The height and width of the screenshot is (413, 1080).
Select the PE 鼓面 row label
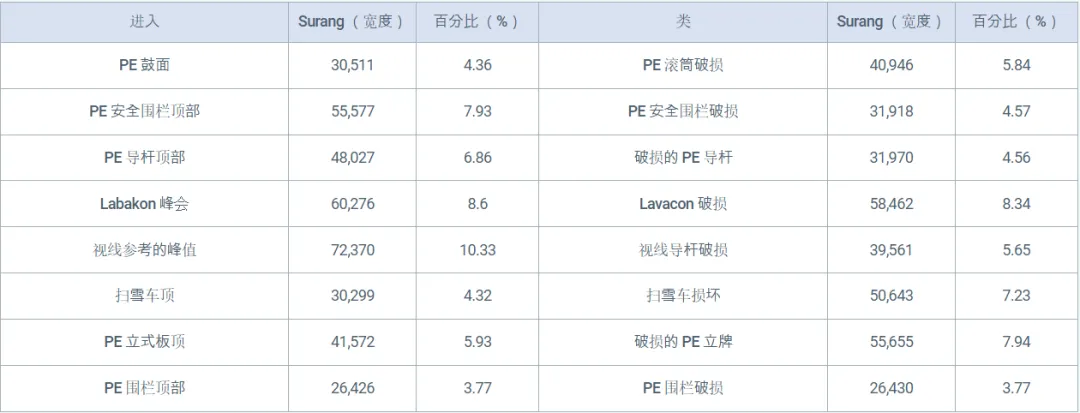point(144,65)
